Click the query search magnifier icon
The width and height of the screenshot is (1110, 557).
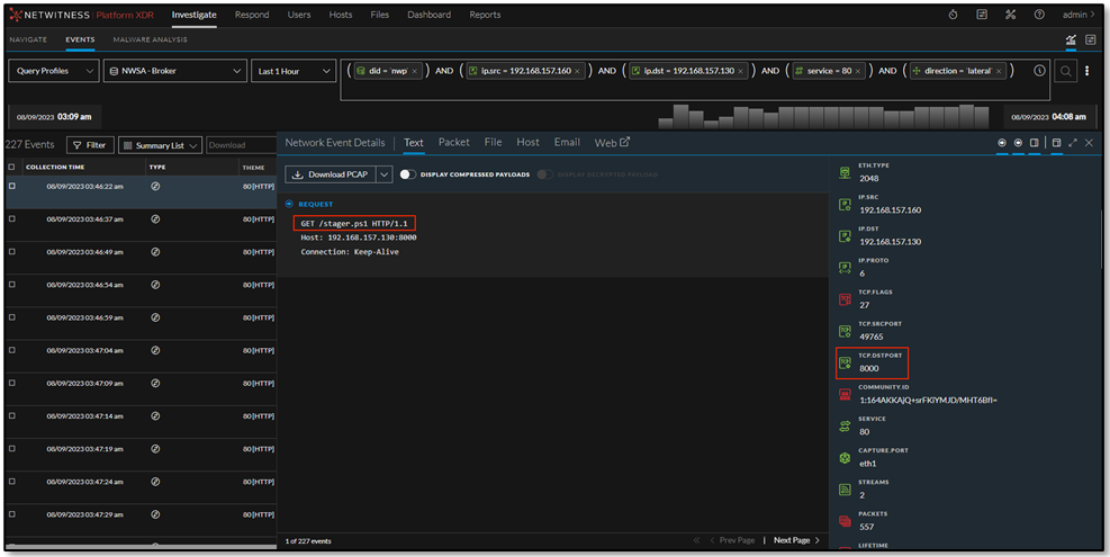tap(1067, 71)
